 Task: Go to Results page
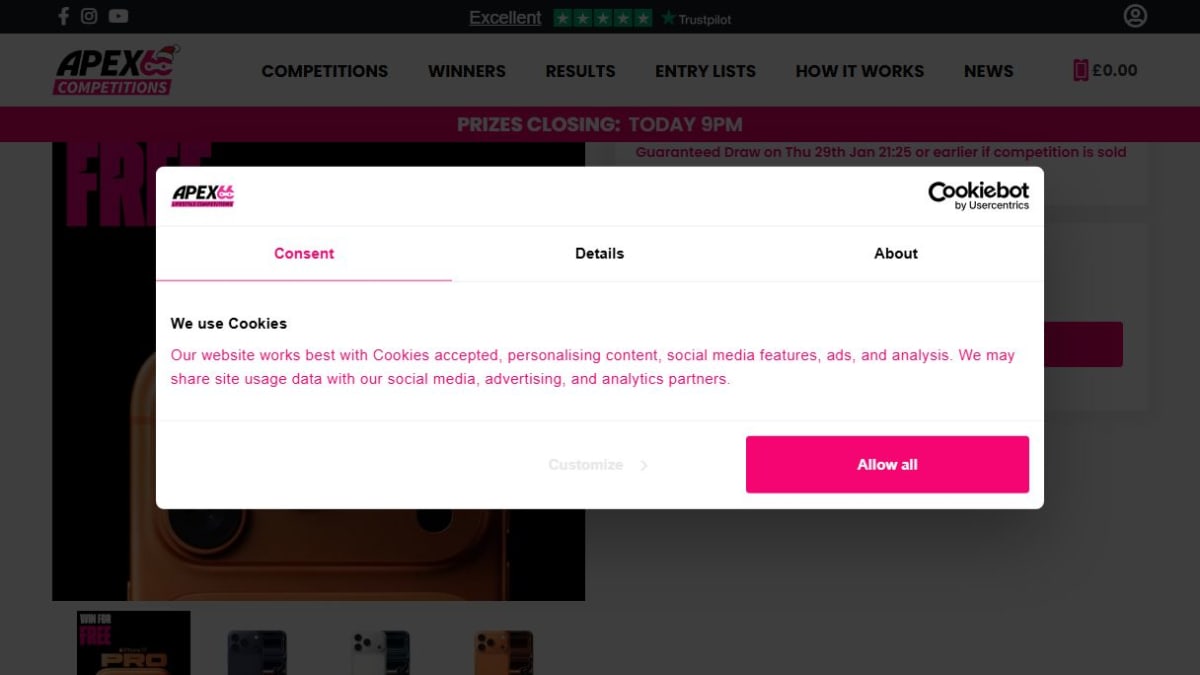pos(580,71)
